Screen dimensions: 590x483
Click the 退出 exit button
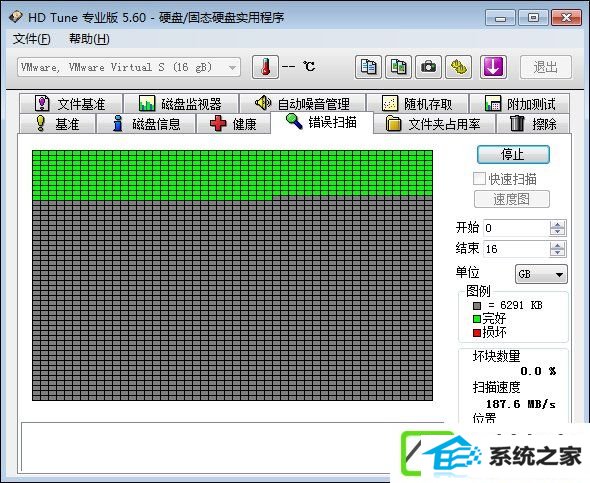pyautogui.click(x=546, y=67)
